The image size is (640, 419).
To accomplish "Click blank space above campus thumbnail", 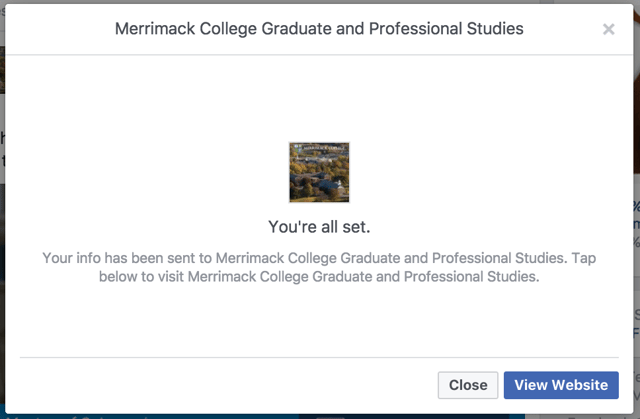I will pos(319,100).
